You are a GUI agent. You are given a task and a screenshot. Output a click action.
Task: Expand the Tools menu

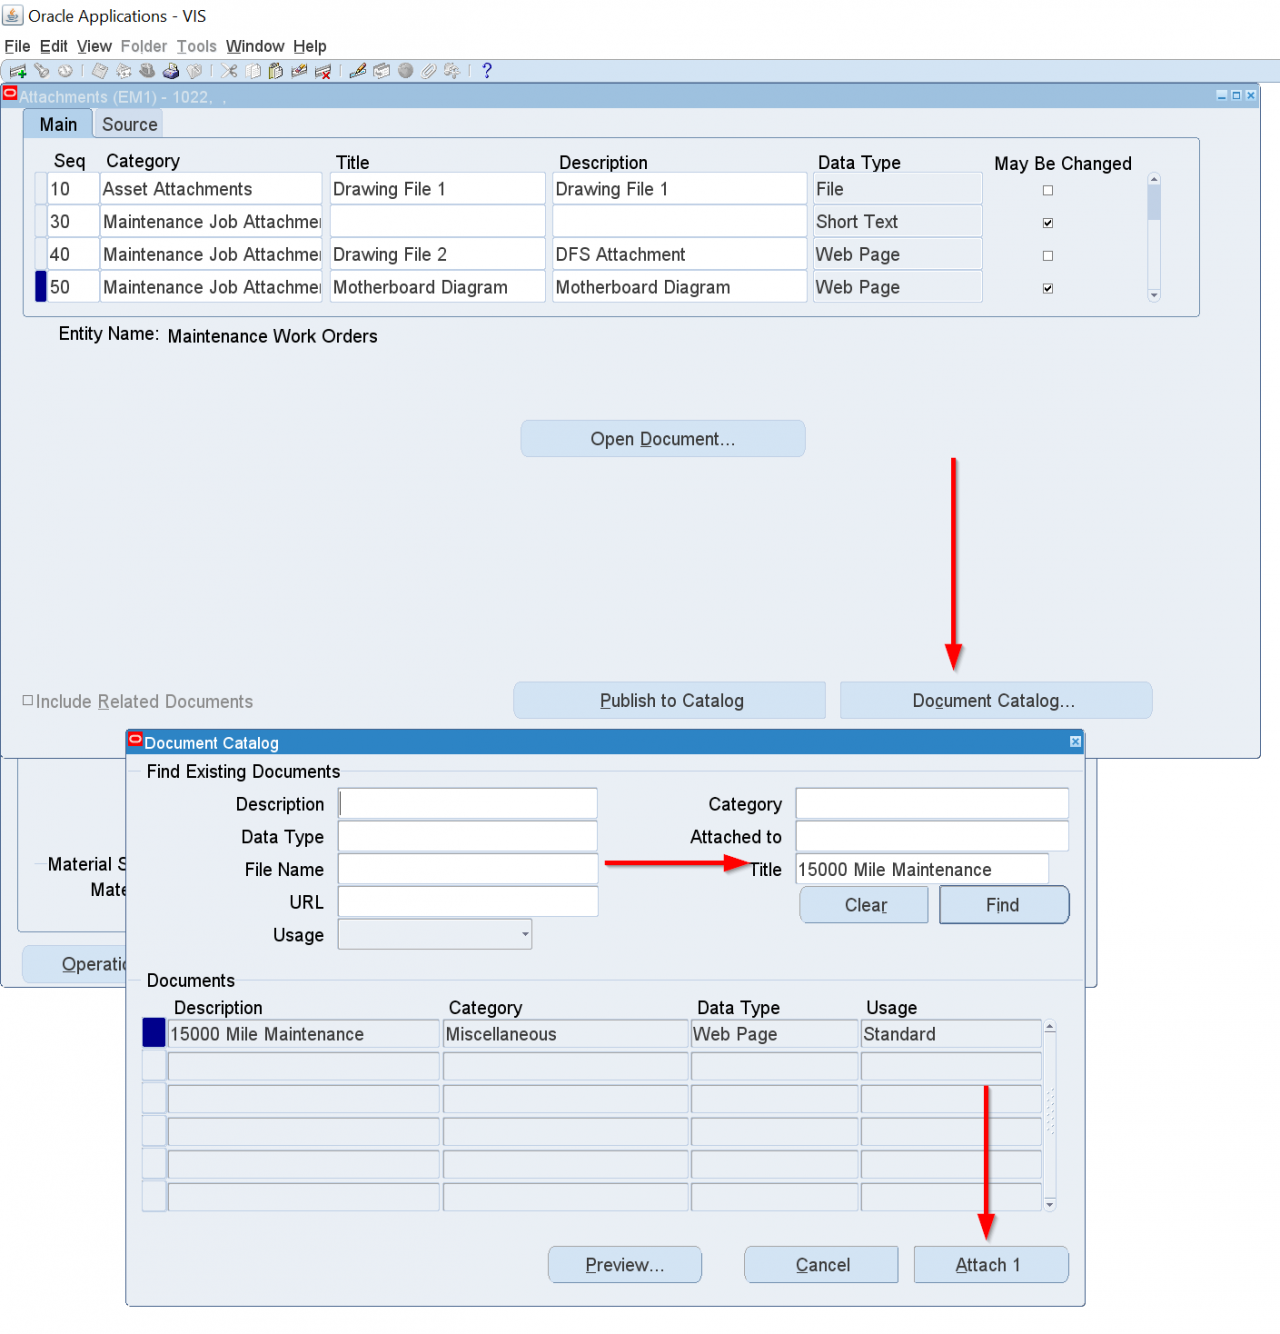click(x=196, y=46)
